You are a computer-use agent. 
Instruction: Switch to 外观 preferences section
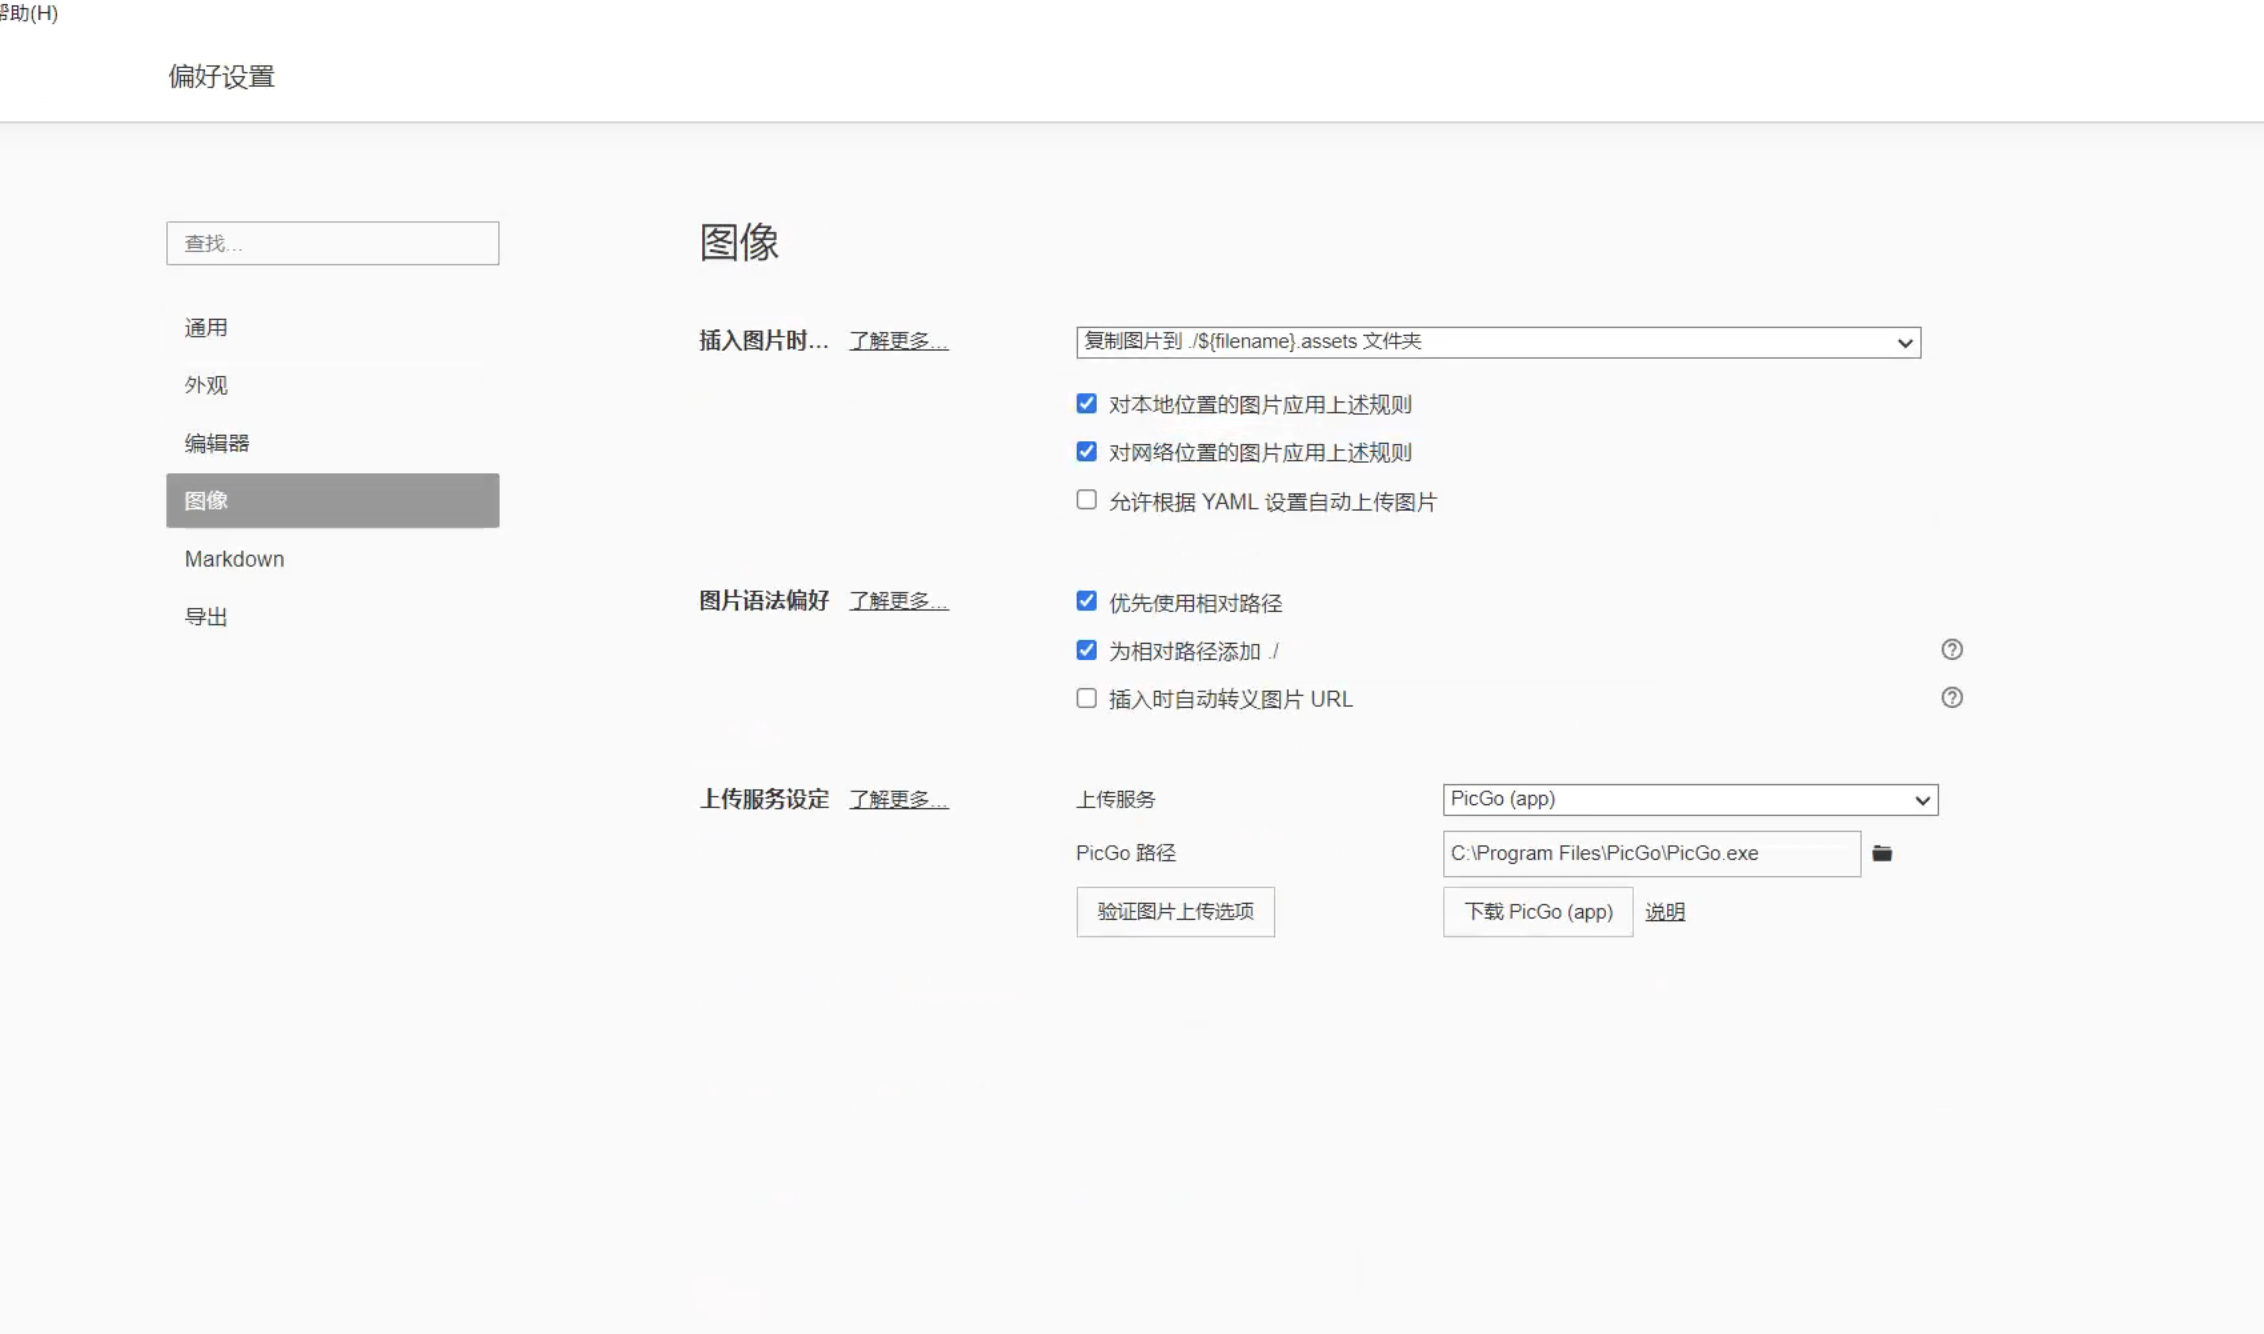tap(206, 385)
